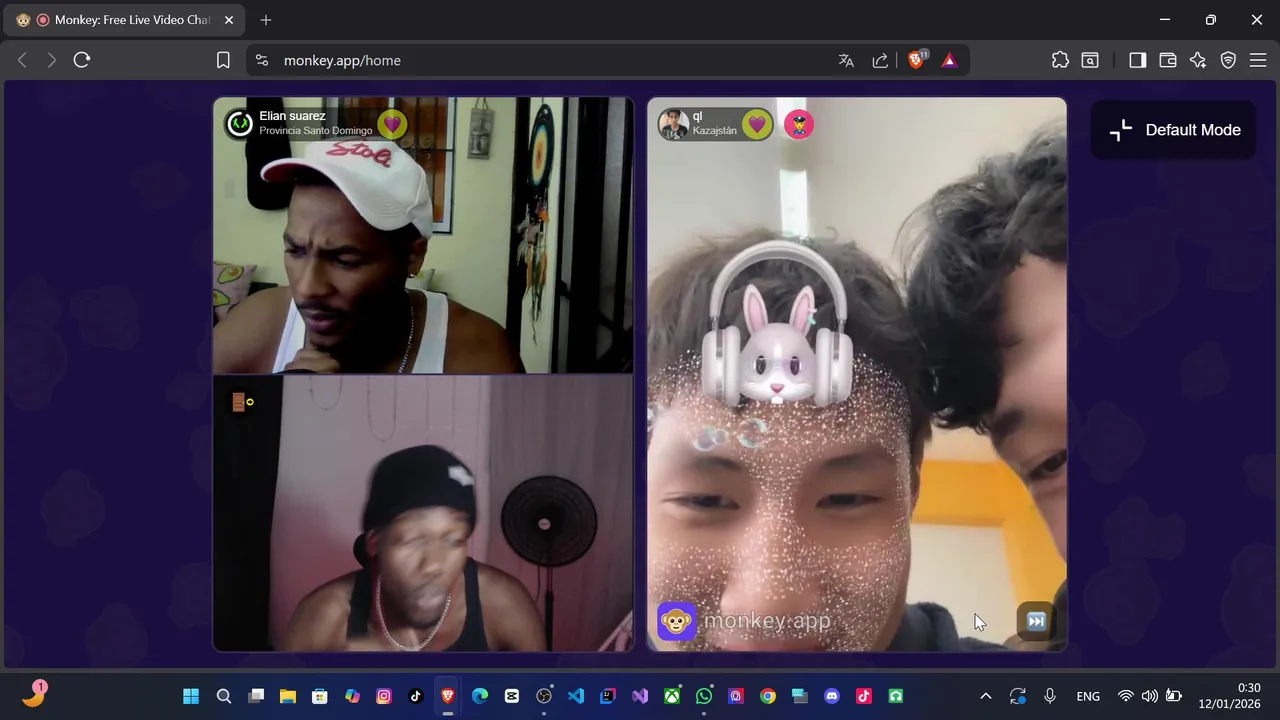The height and width of the screenshot is (720, 1280).
Task: Close the Monkey browser tab
Action: pyautogui.click(x=228, y=20)
